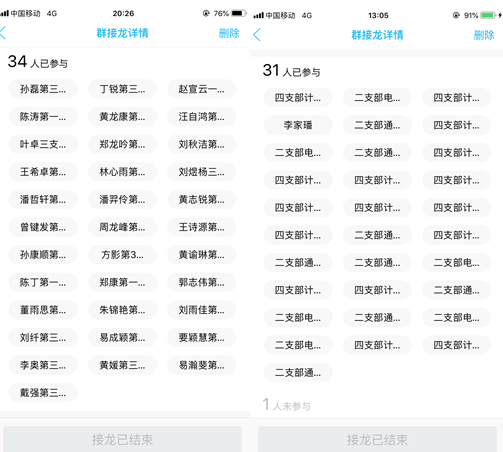Tap the back arrow on the right screen
Screen dimensions: 503x452
click(257, 35)
